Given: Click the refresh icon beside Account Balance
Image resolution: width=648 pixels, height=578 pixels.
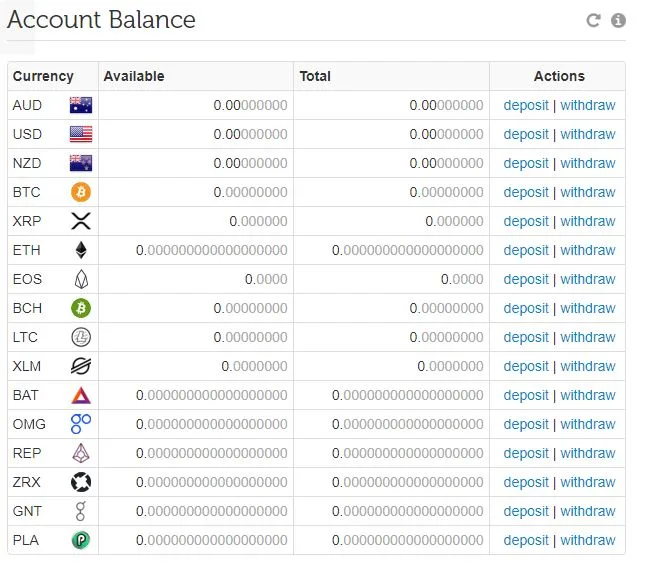Looking at the screenshot, I should tap(593, 20).
